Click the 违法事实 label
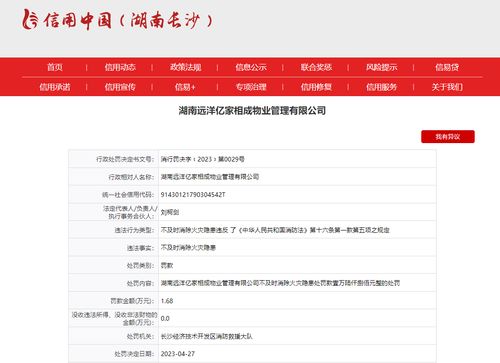This screenshot has height=363, width=500. click(x=141, y=248)
